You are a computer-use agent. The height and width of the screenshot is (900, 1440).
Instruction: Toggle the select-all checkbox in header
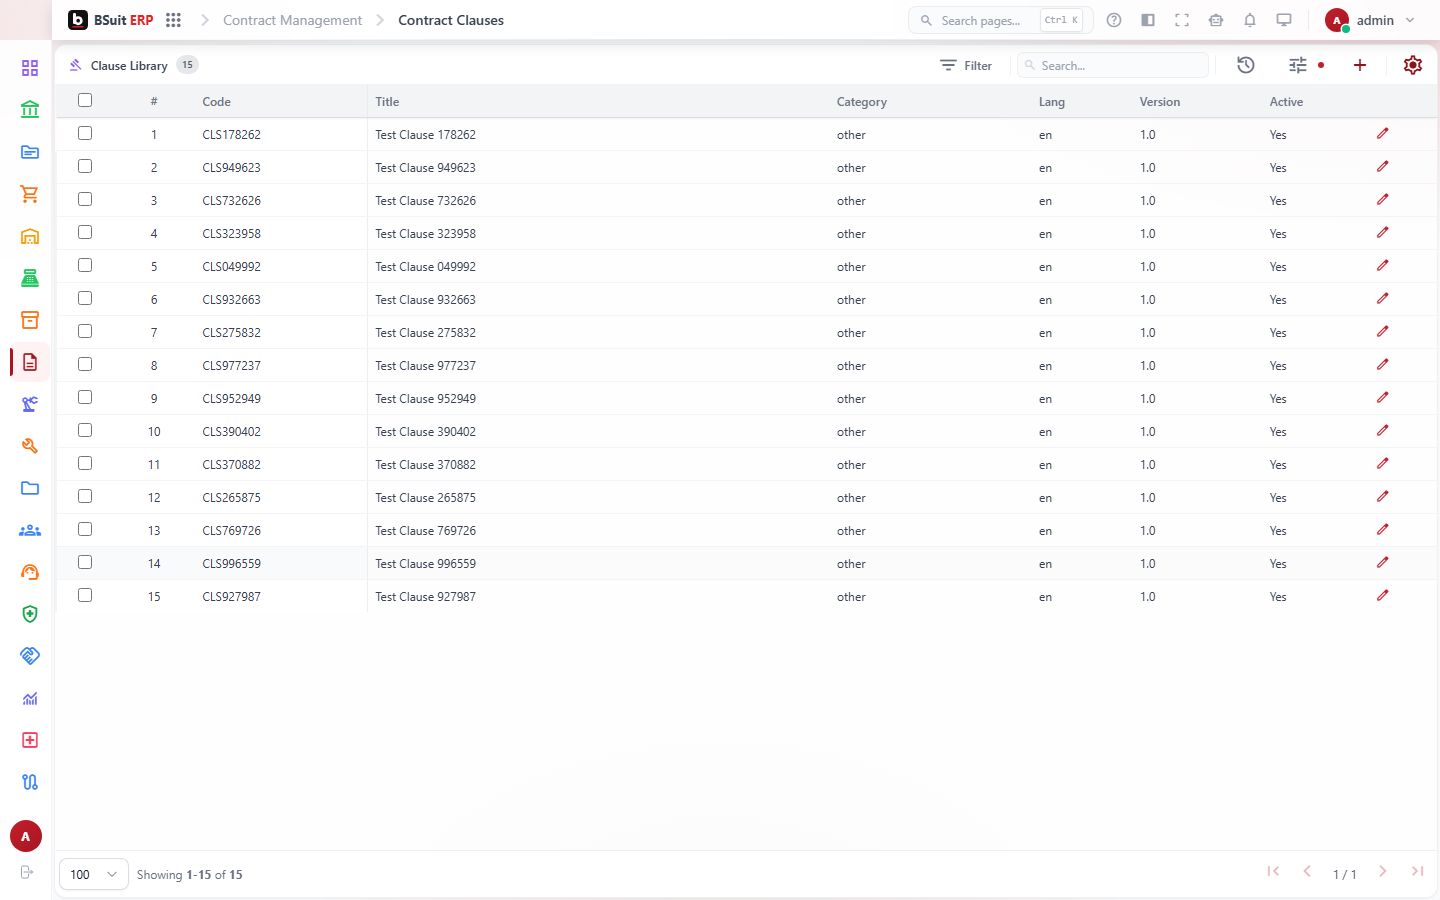(85, 100)
